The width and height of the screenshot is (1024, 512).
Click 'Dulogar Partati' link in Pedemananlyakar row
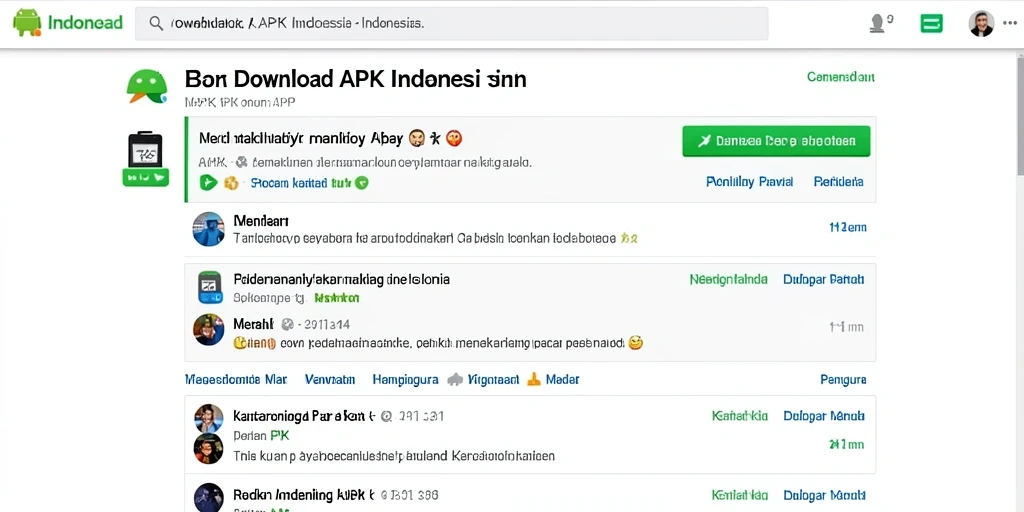tap(824, 280)
